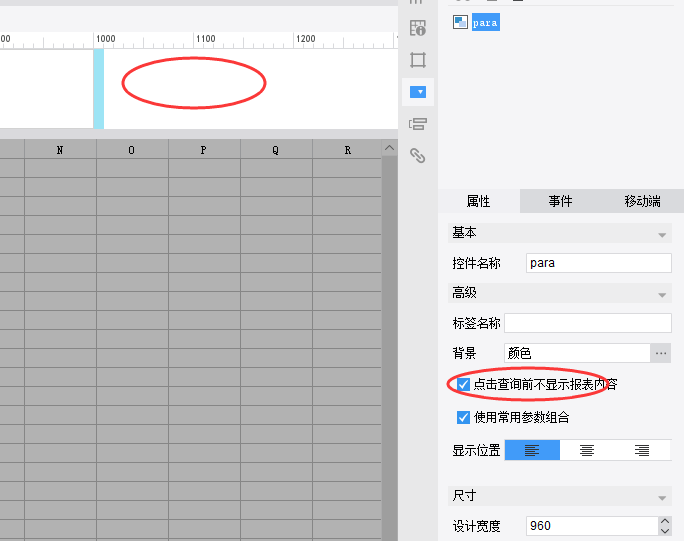684x541 pixels.
Task: Increase 设计宽度 value with up arrow
Action: [x=664, y=521]
